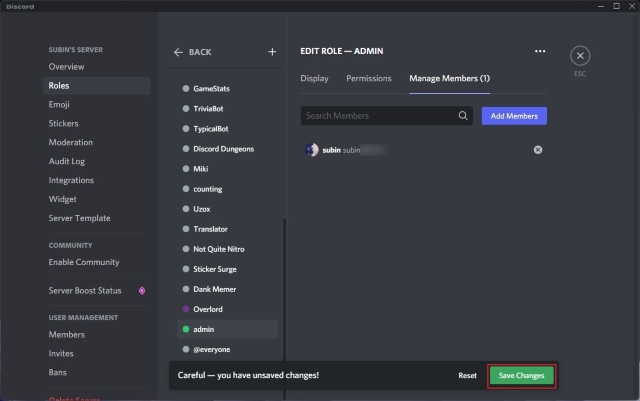Switch to the Display tab
Viewport: 640px width, 401px height.
point(314,78)
